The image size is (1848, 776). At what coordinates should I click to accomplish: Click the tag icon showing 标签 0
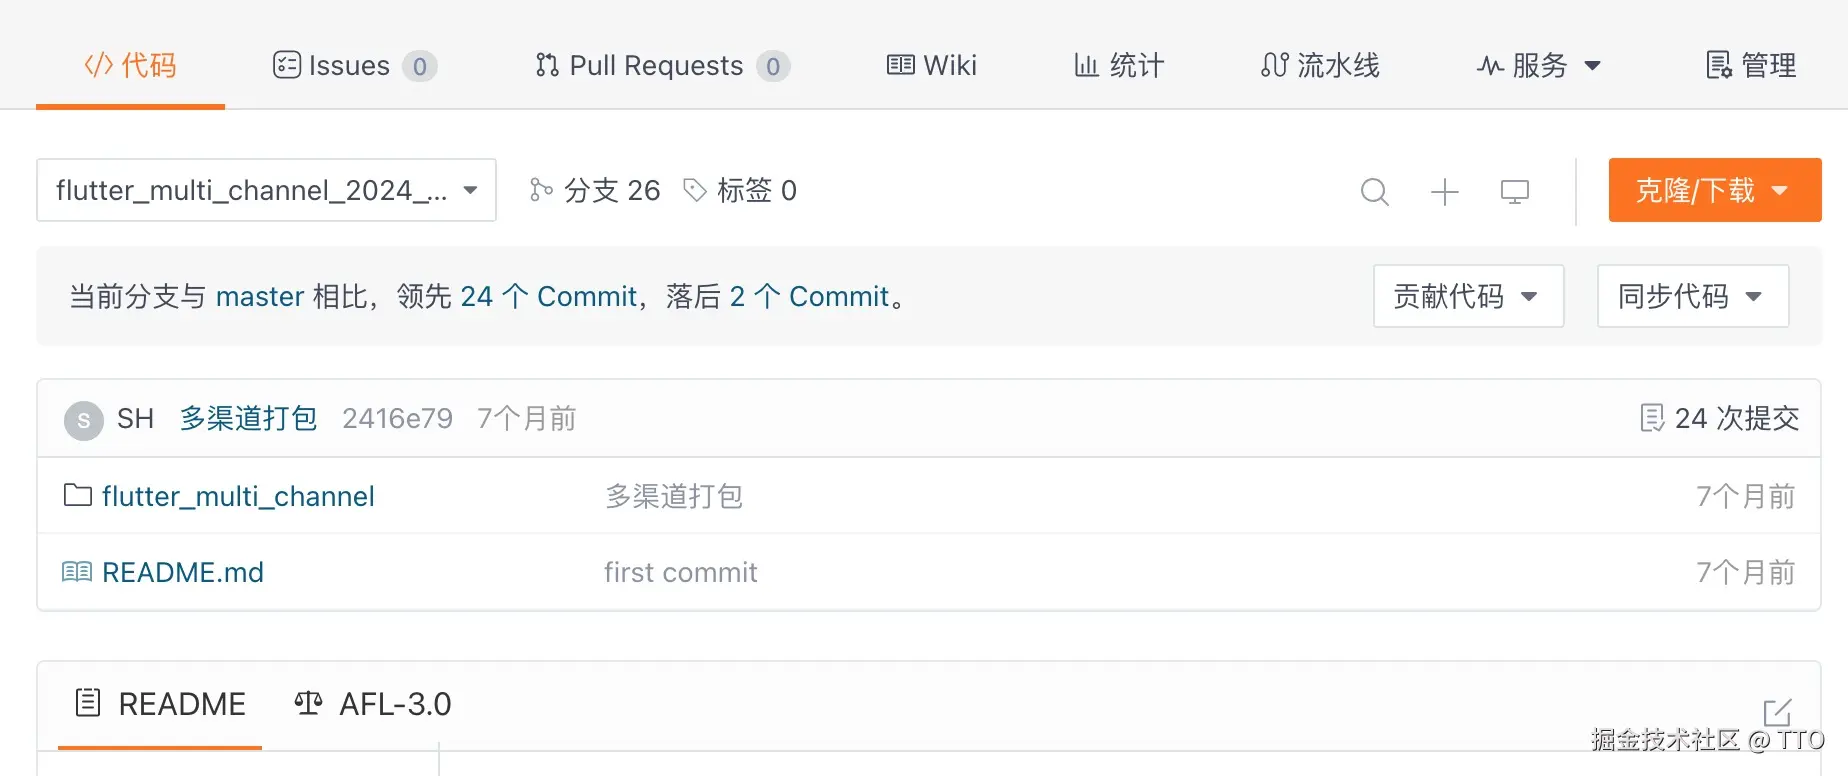tap(695, 190)
